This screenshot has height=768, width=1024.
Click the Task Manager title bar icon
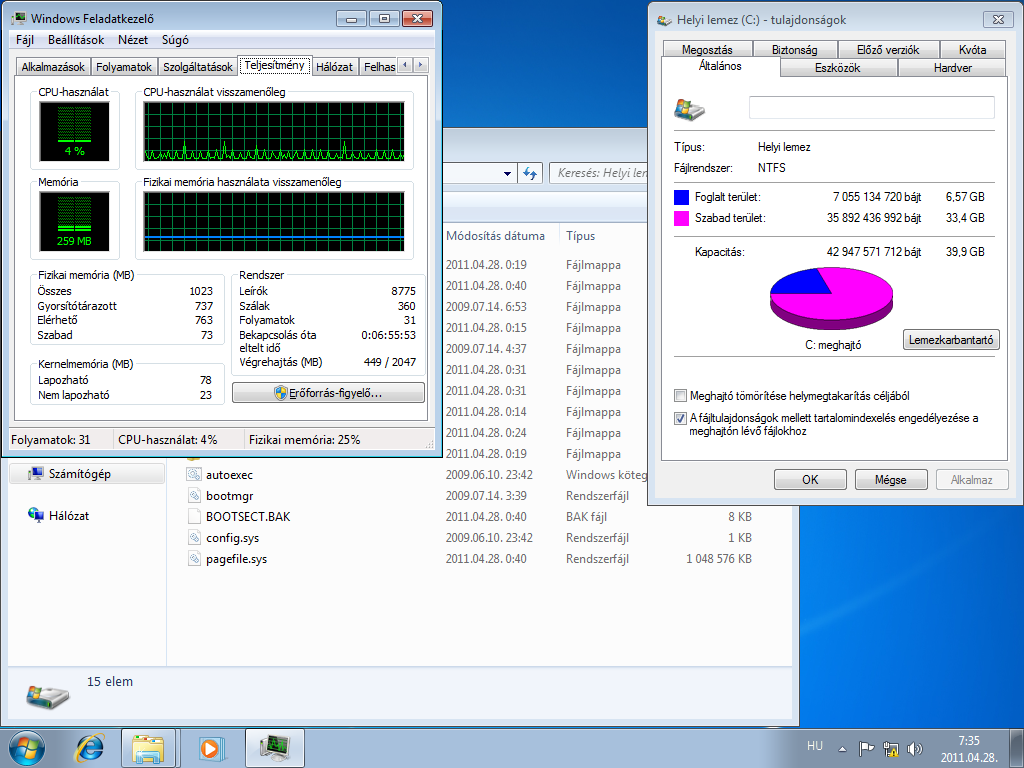[19, 18]
